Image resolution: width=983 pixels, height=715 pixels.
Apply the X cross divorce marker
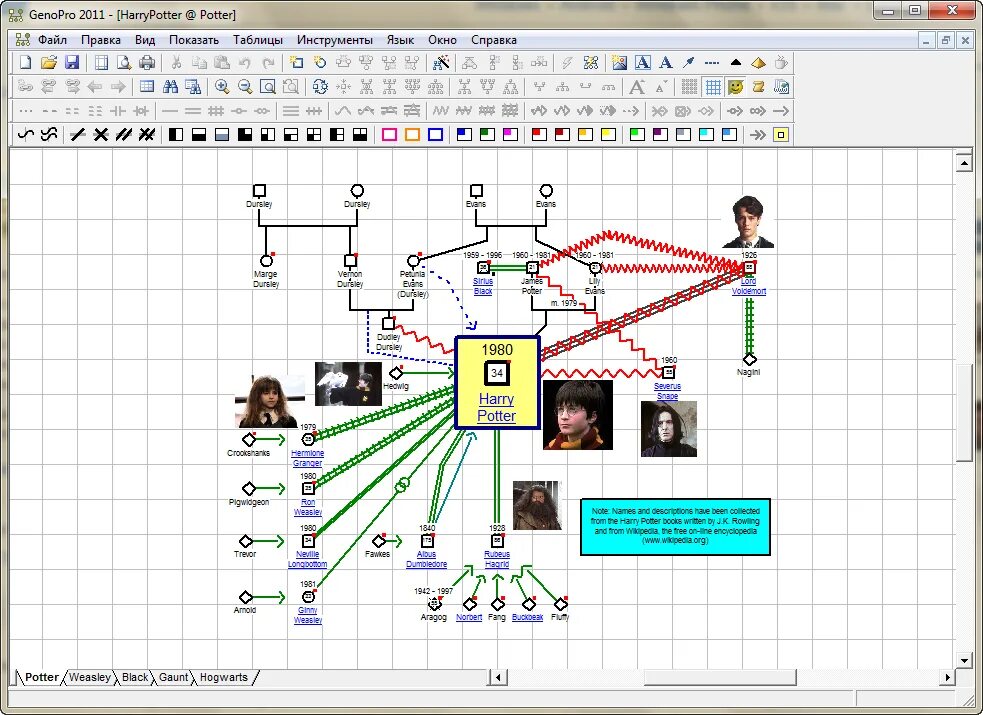[x=100, y=134]
